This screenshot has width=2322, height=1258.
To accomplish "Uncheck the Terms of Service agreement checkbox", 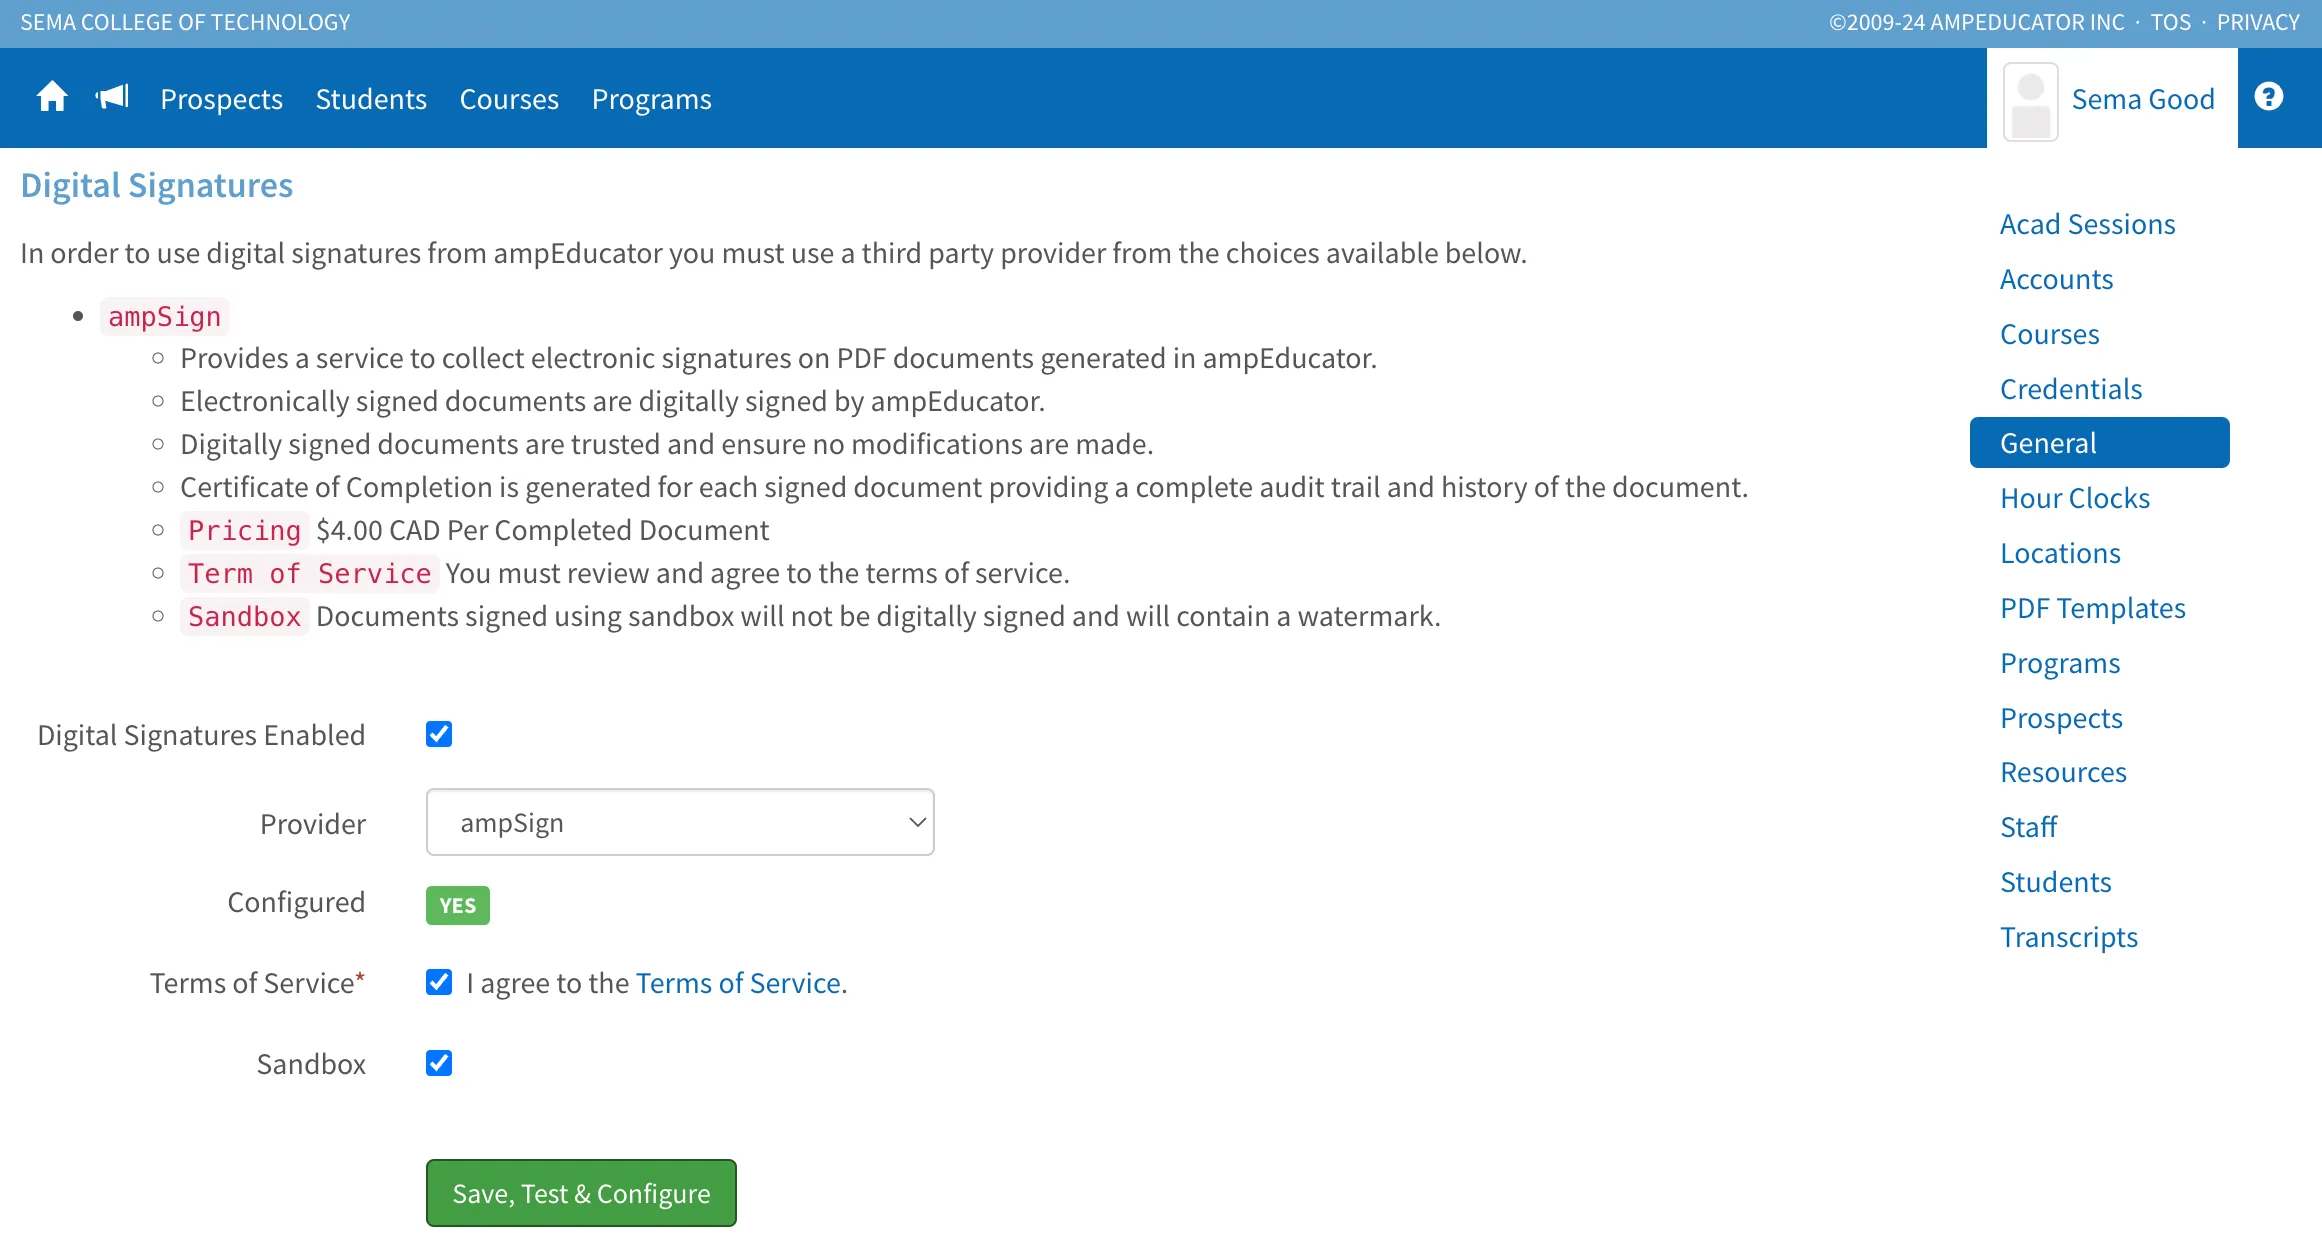I will tap(439, 982).
